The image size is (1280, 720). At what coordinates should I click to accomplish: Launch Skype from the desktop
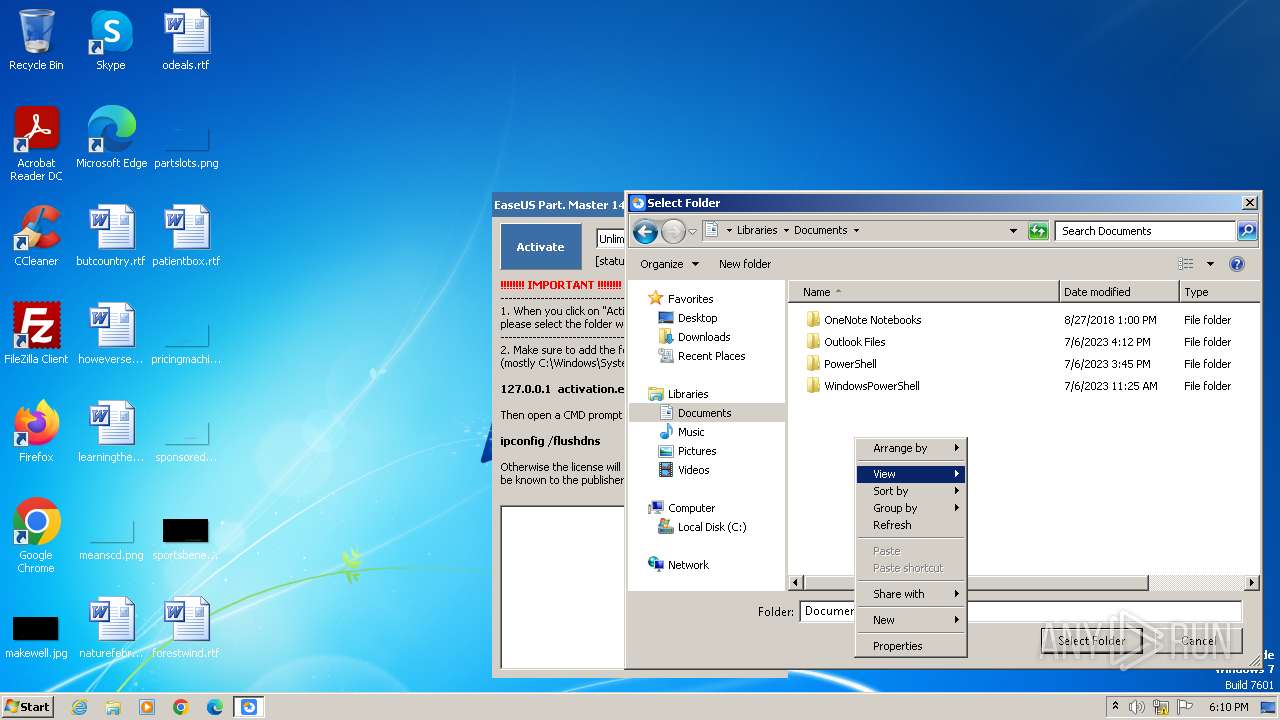coord(111,40)
